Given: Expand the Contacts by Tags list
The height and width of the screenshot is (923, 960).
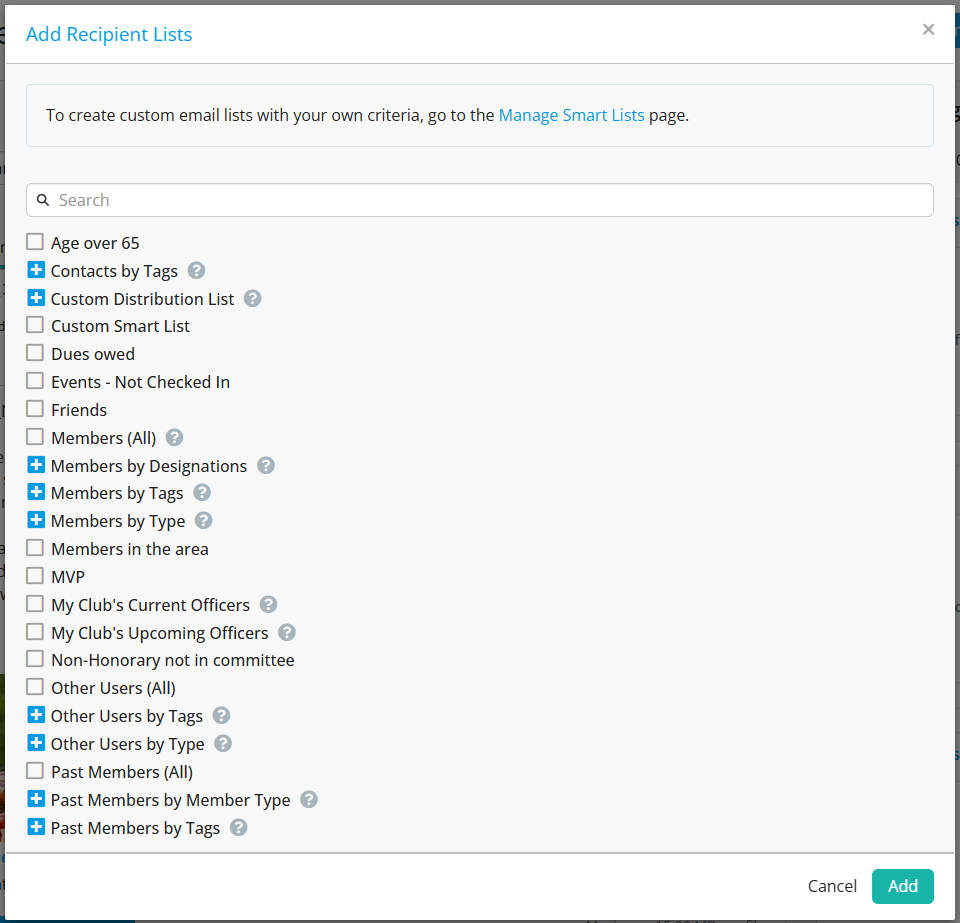Looking at the screenshot, I should [x=36, y=271].
